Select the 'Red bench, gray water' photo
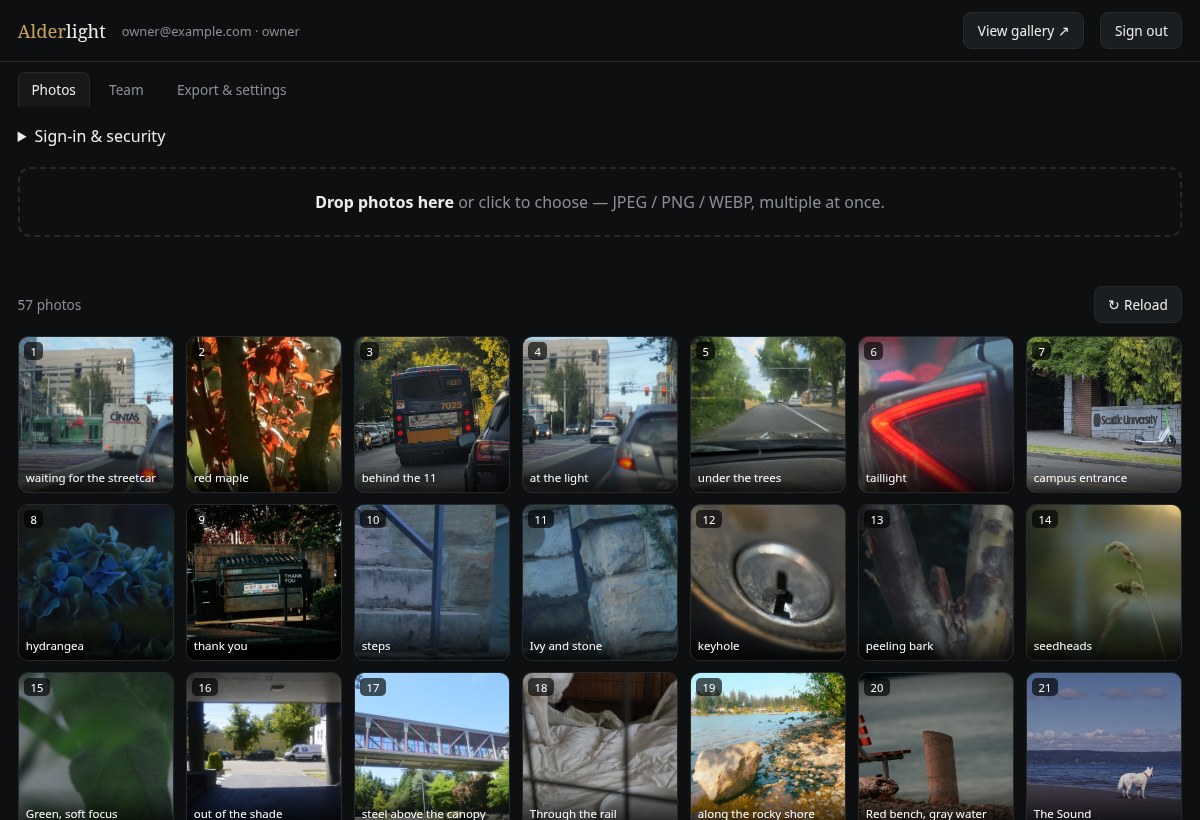 [936, 746]
